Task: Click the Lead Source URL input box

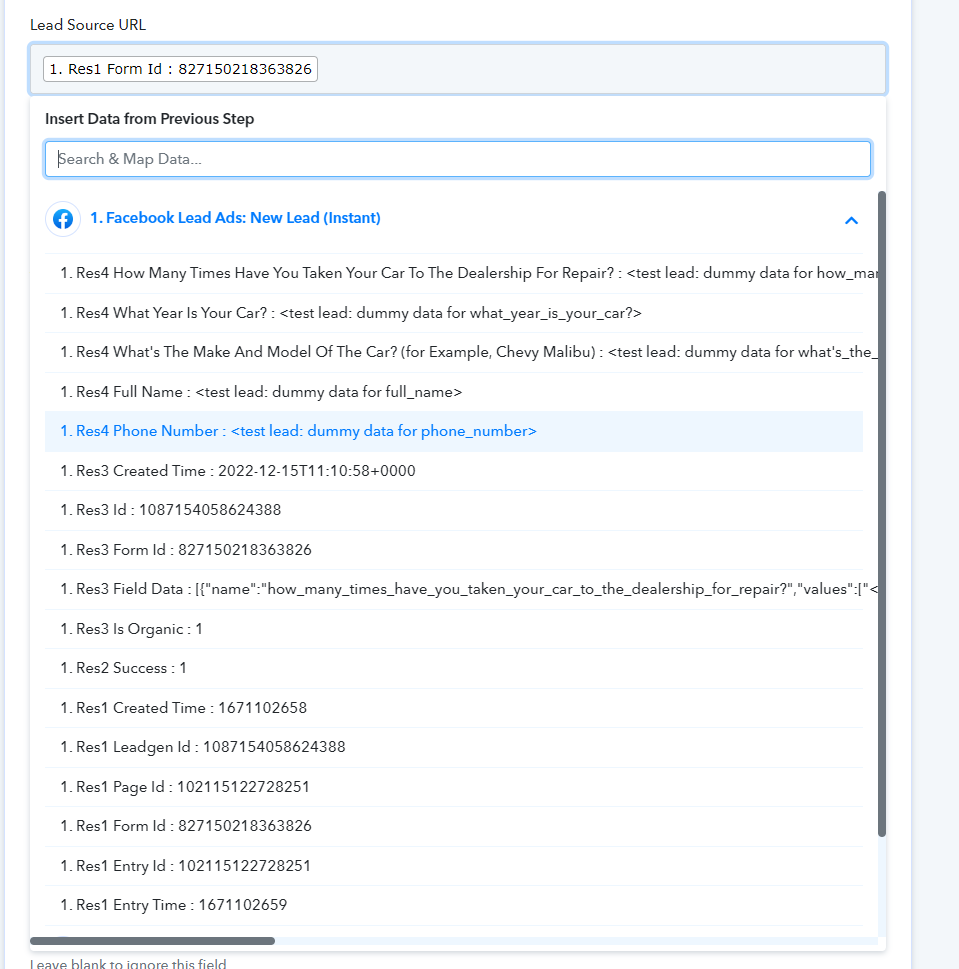Action: [458, 69]
